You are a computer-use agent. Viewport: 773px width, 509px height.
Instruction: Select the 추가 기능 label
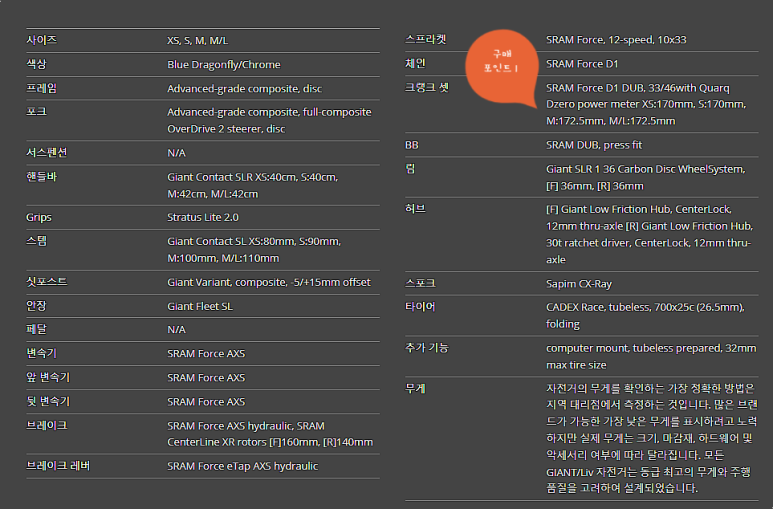[x=426, y=348]
